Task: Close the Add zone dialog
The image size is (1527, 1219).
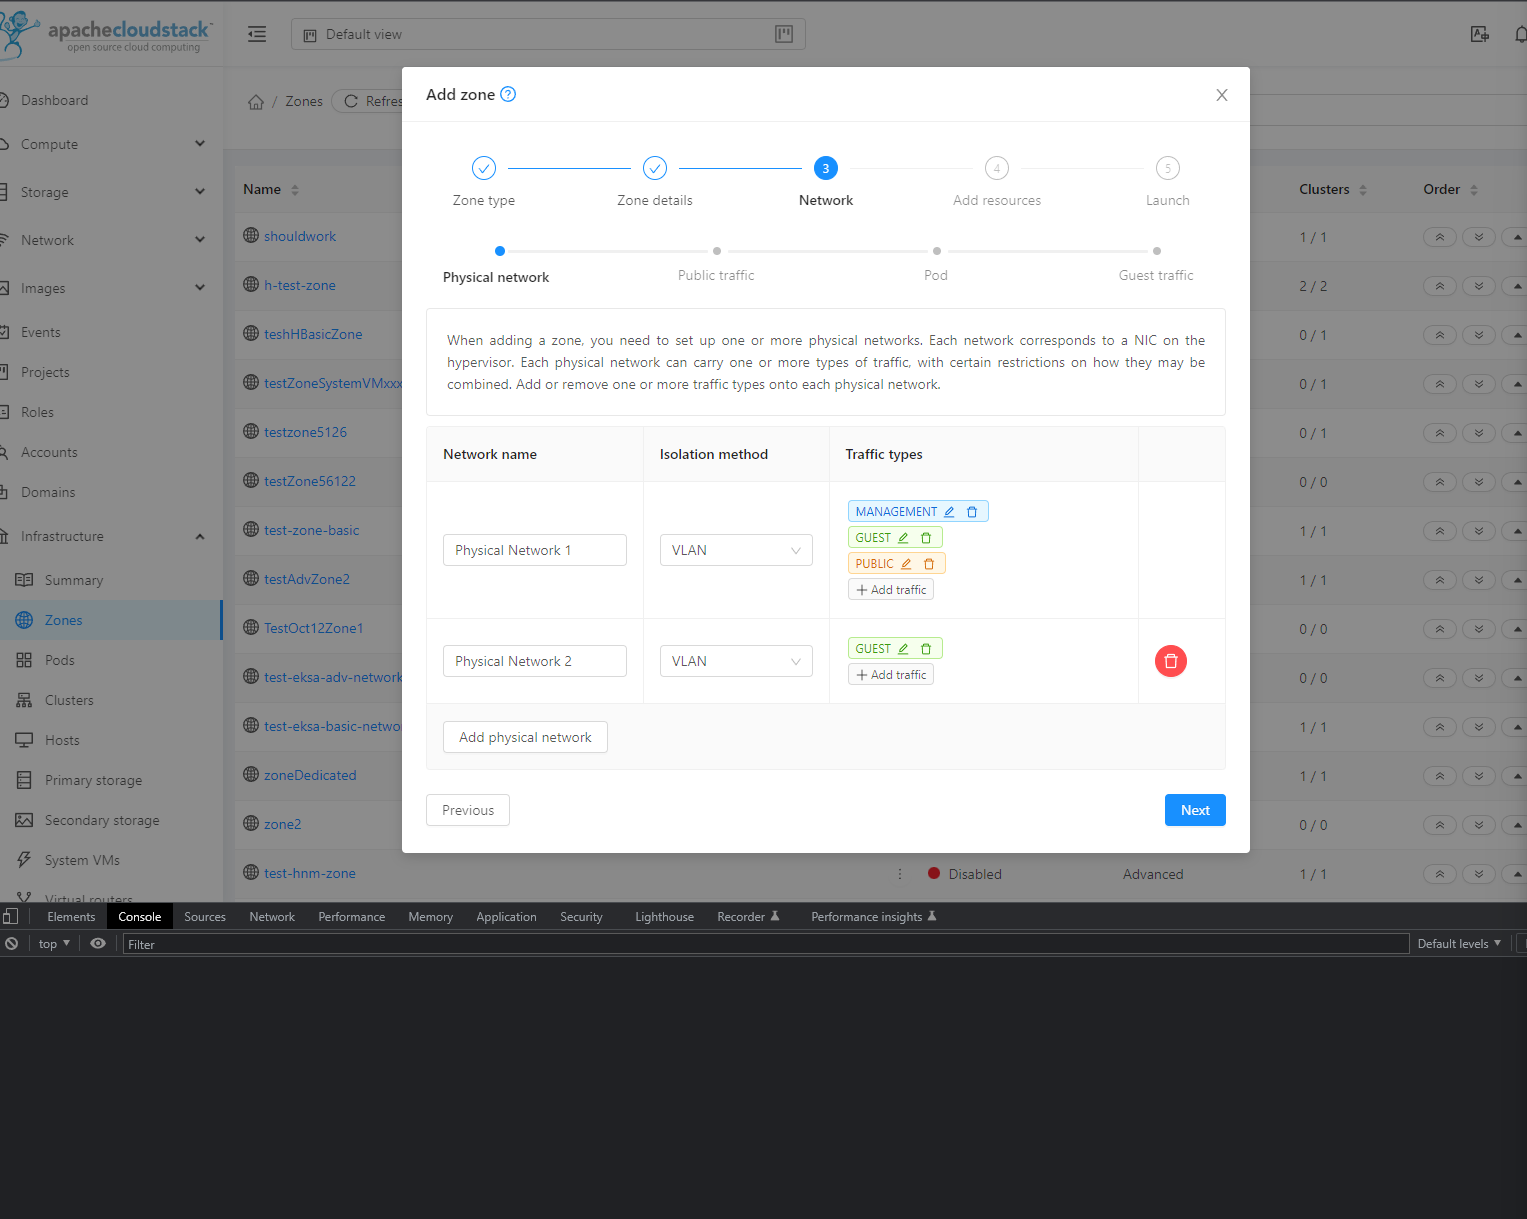Action: tap(1222, 95)
